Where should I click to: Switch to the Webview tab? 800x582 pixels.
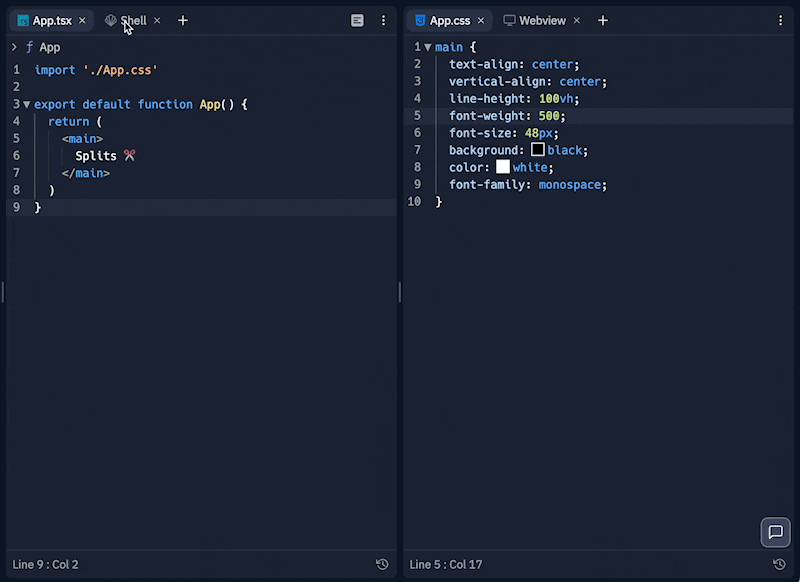[x=542, y=20]
